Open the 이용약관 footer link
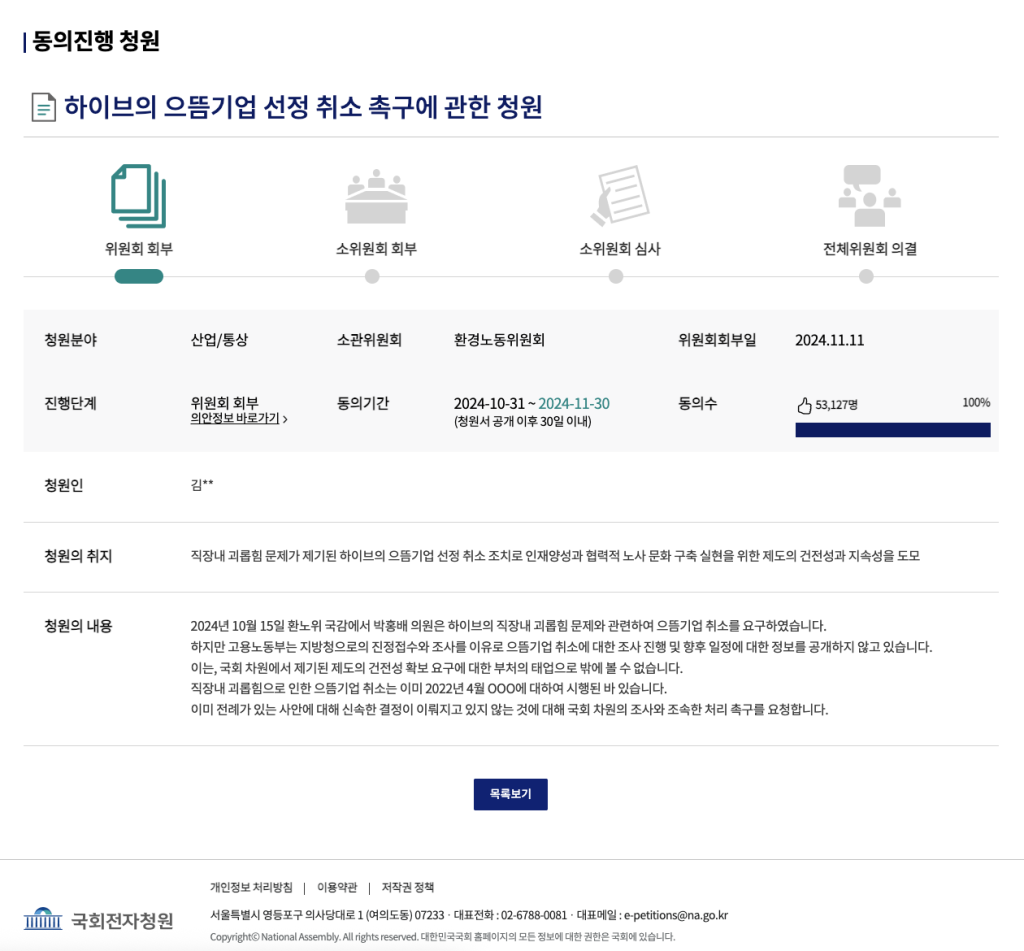This screenshot has height=951, width=1024. [x=337, y=887]
